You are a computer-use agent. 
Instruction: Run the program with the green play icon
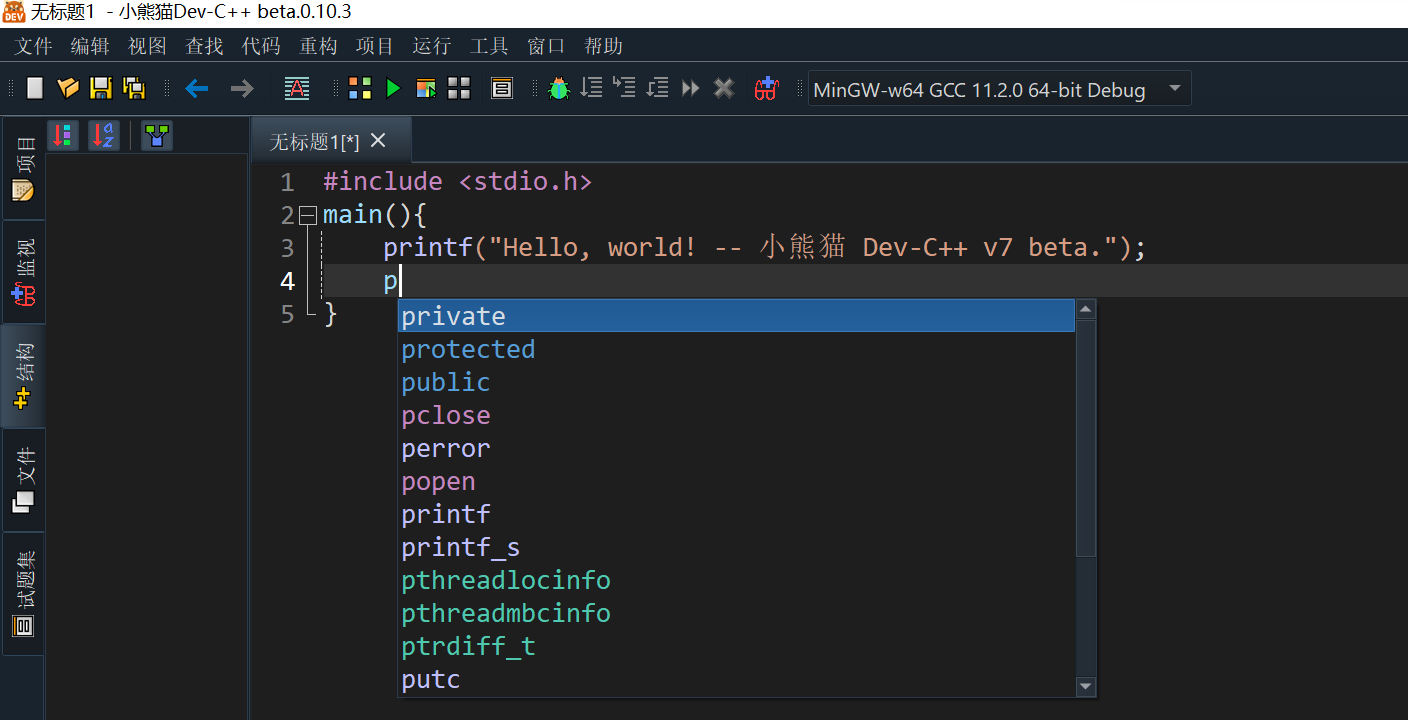point(393,89)
